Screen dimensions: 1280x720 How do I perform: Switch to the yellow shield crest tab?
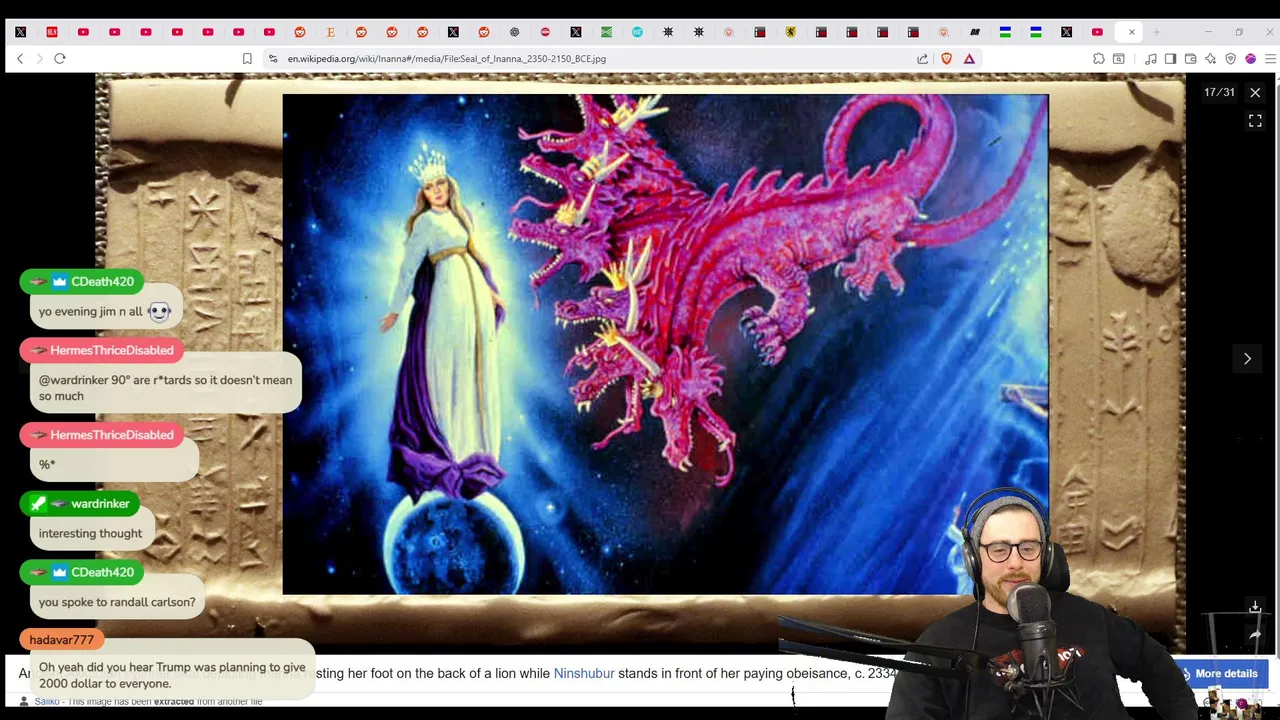tap(790, 32)
